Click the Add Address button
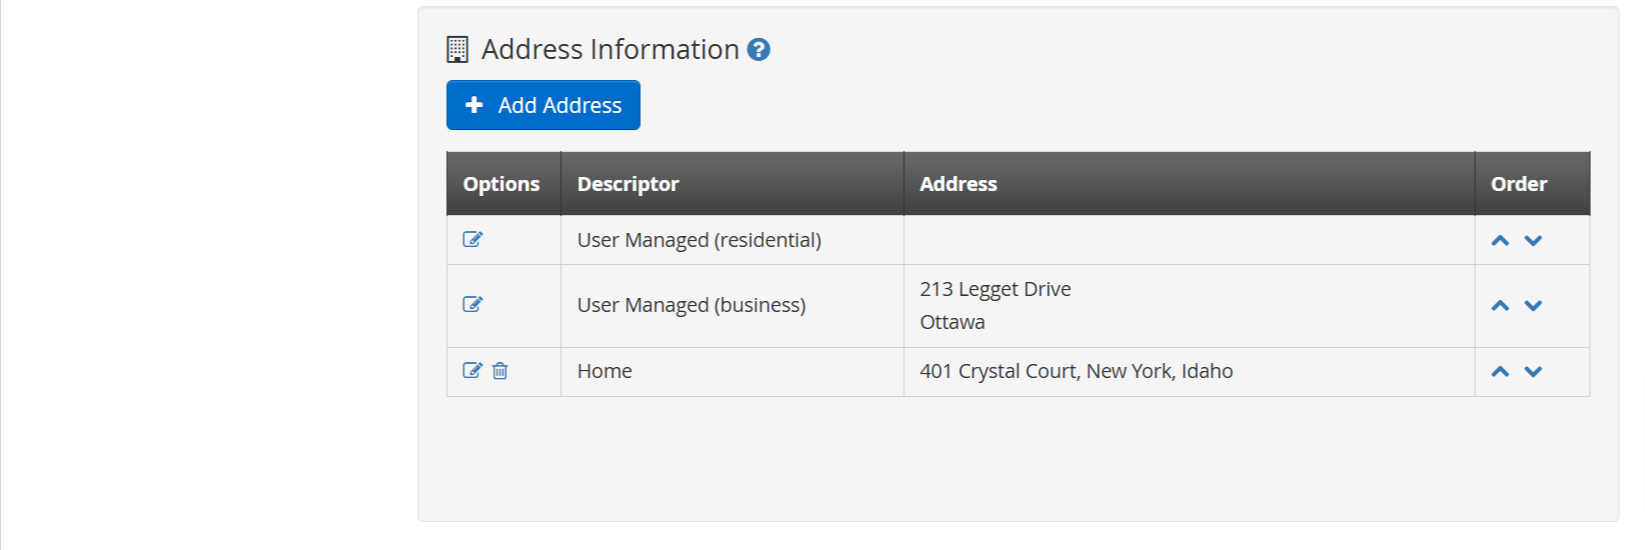Screen dimensions: 1645x550 click(543, 105)
